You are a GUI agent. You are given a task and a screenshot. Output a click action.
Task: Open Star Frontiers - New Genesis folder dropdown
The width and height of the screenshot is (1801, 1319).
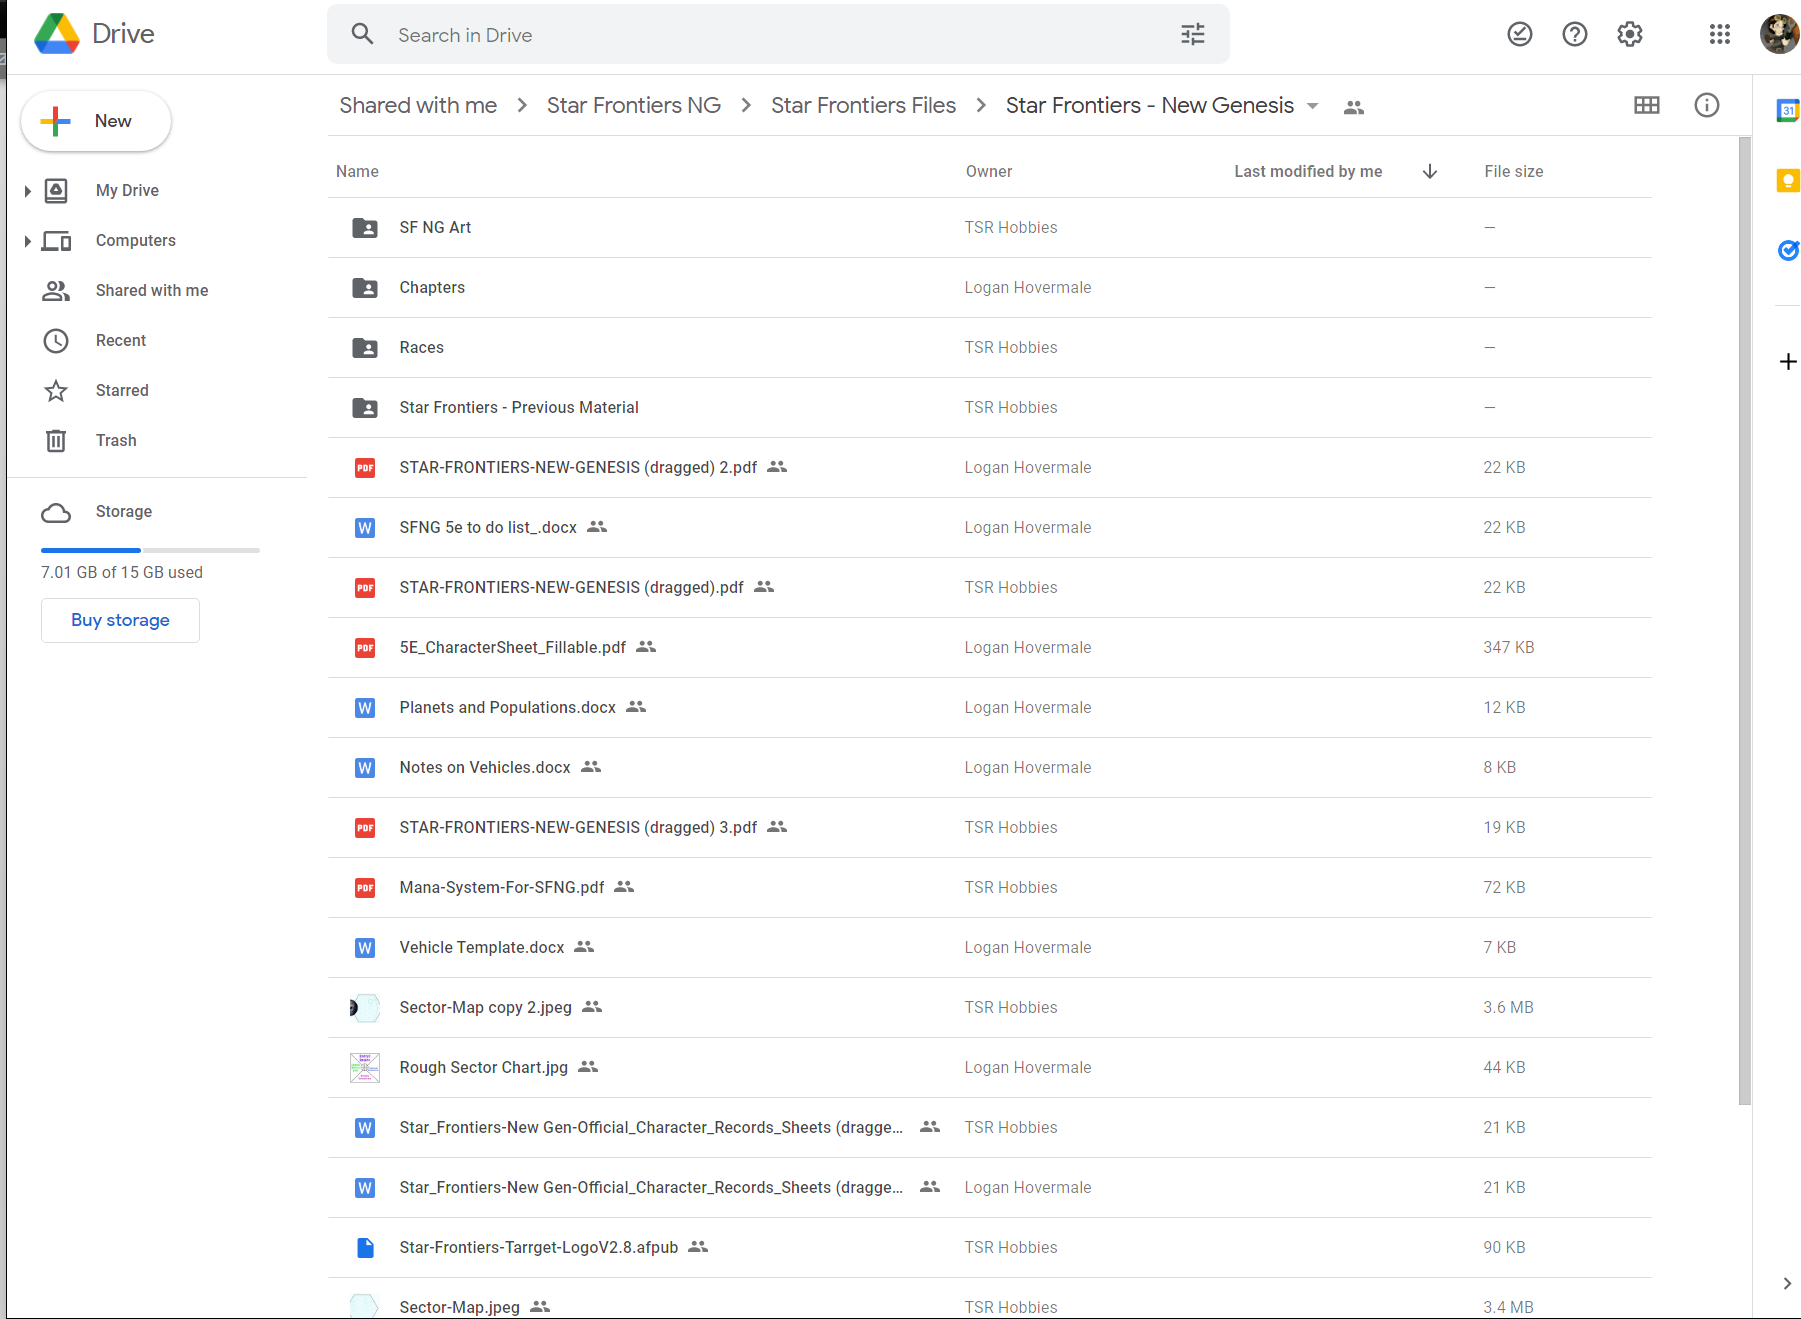1312,106
